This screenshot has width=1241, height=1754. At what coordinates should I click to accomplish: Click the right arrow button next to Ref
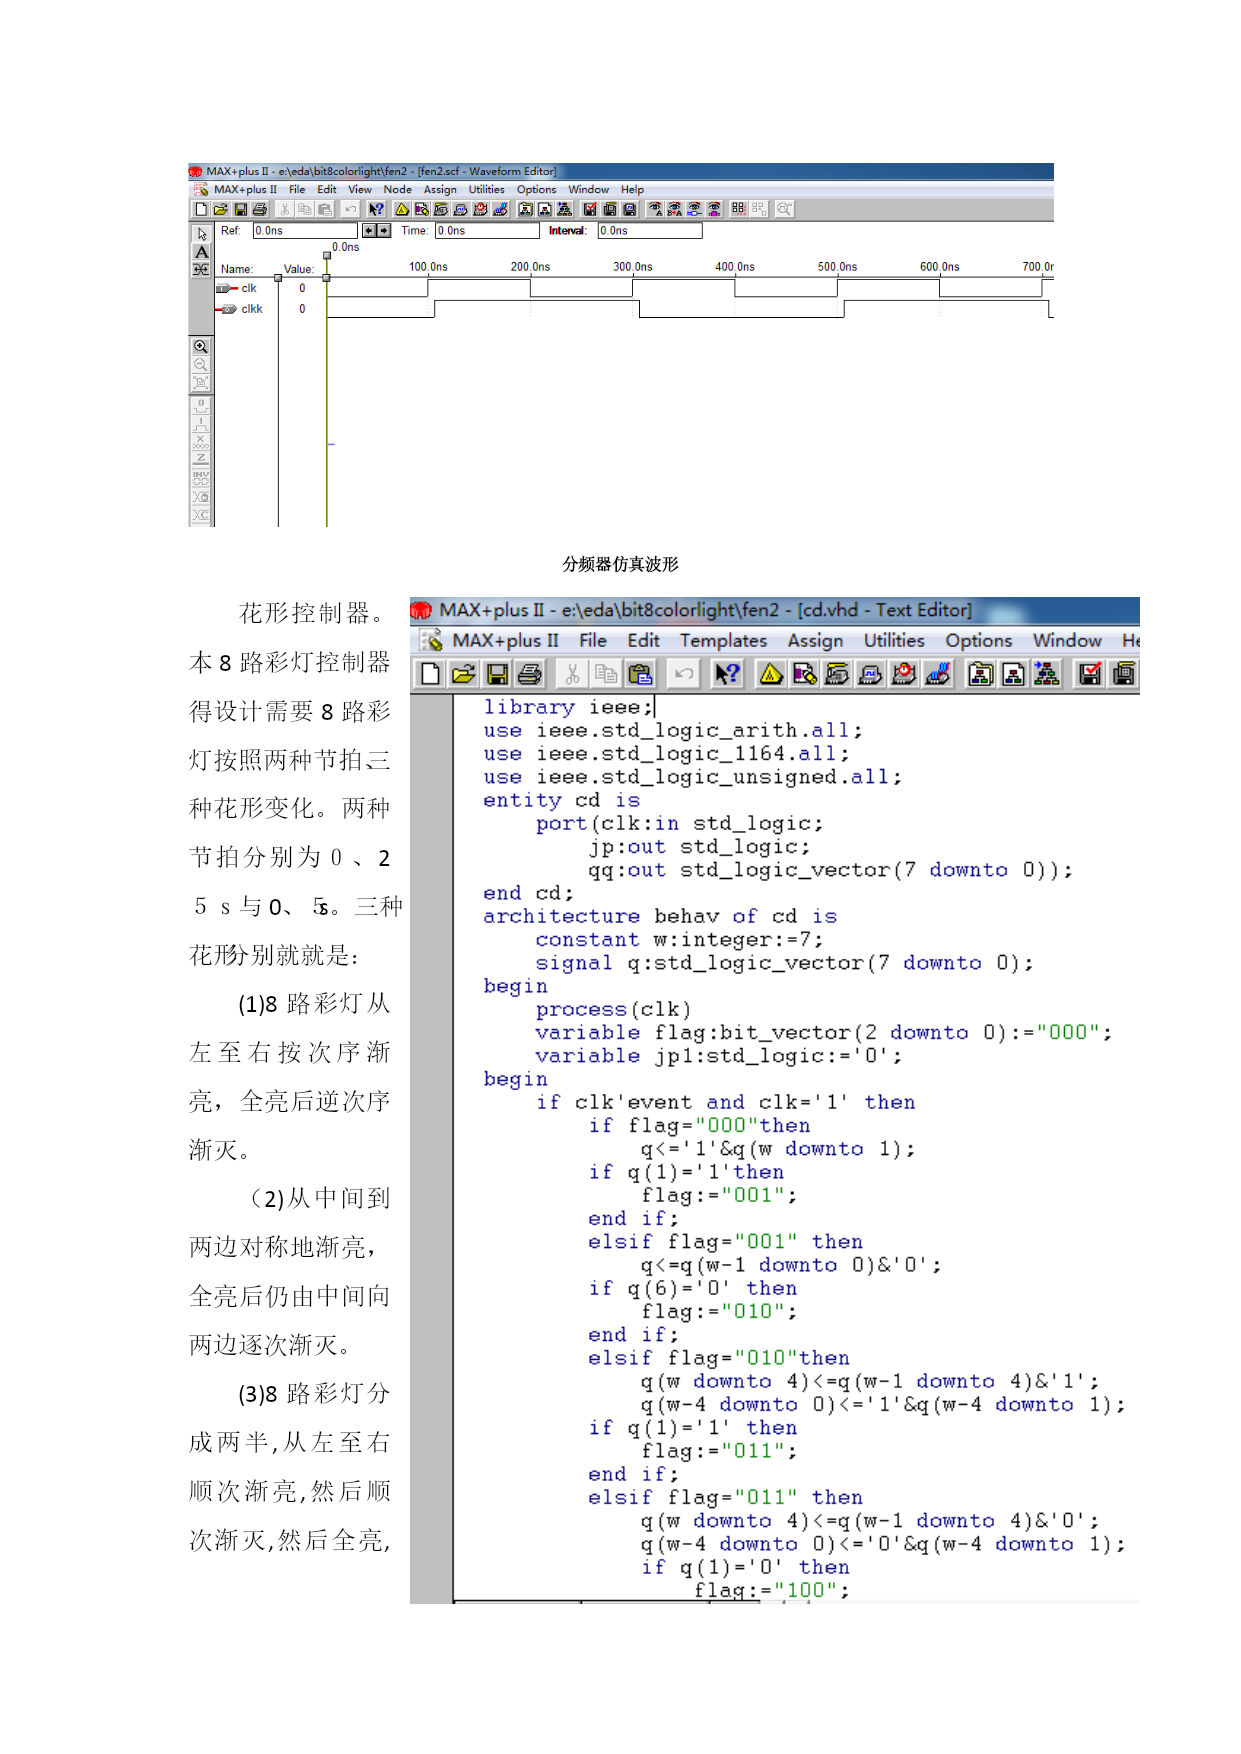384,231
